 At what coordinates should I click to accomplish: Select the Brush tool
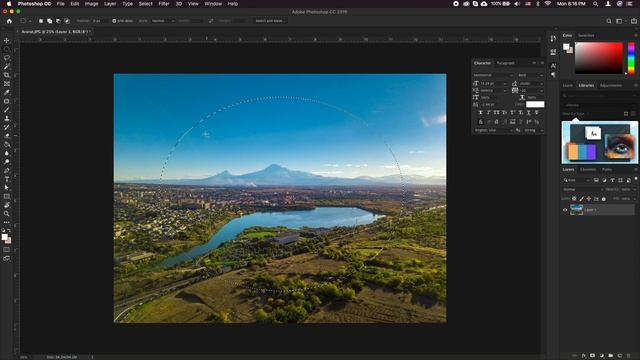(x=7, y=109)
